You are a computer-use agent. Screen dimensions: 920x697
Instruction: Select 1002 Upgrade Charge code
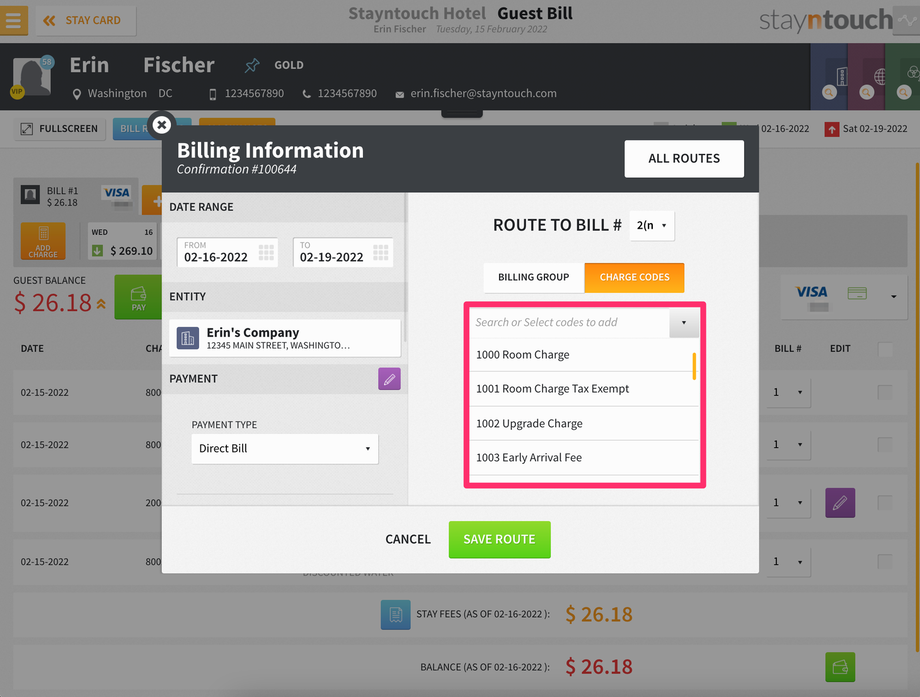[x=584, y=424]
